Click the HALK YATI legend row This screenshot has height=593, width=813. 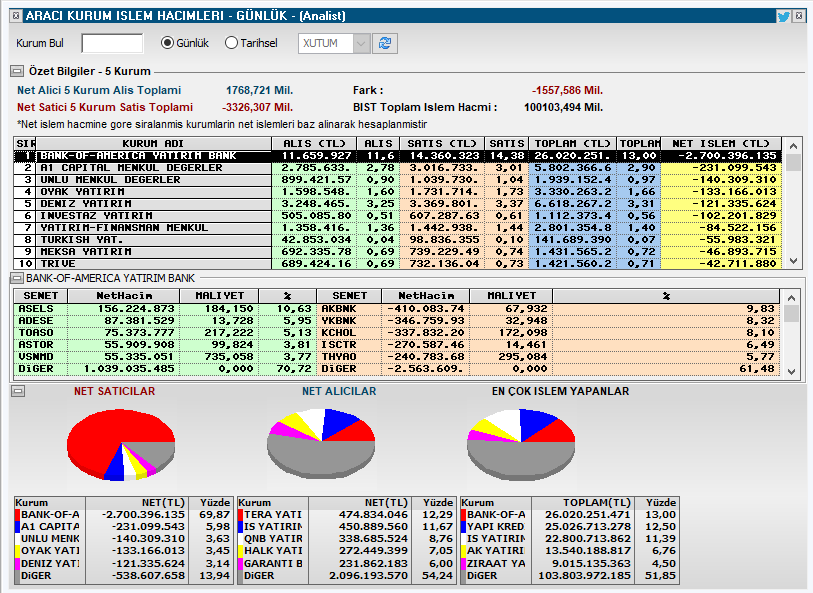point(346,550)
